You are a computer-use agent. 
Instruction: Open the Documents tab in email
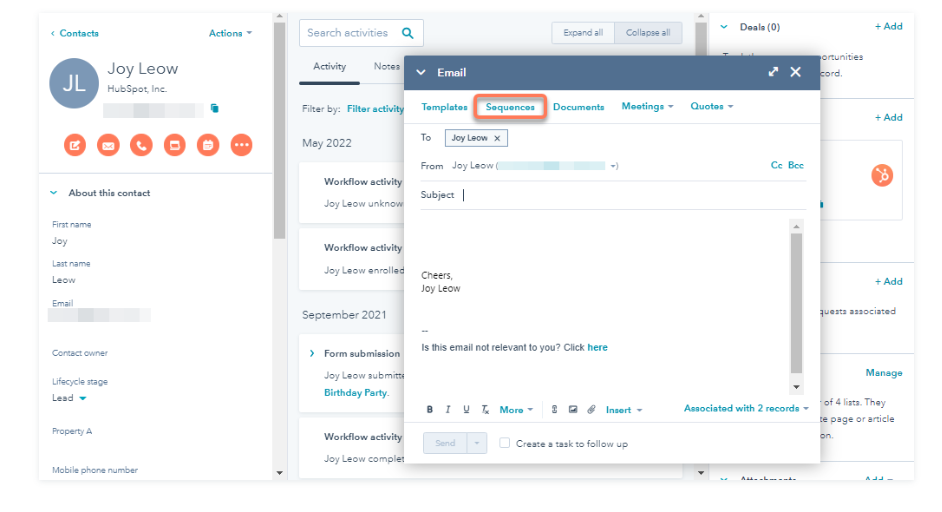(x=579, y=107)
